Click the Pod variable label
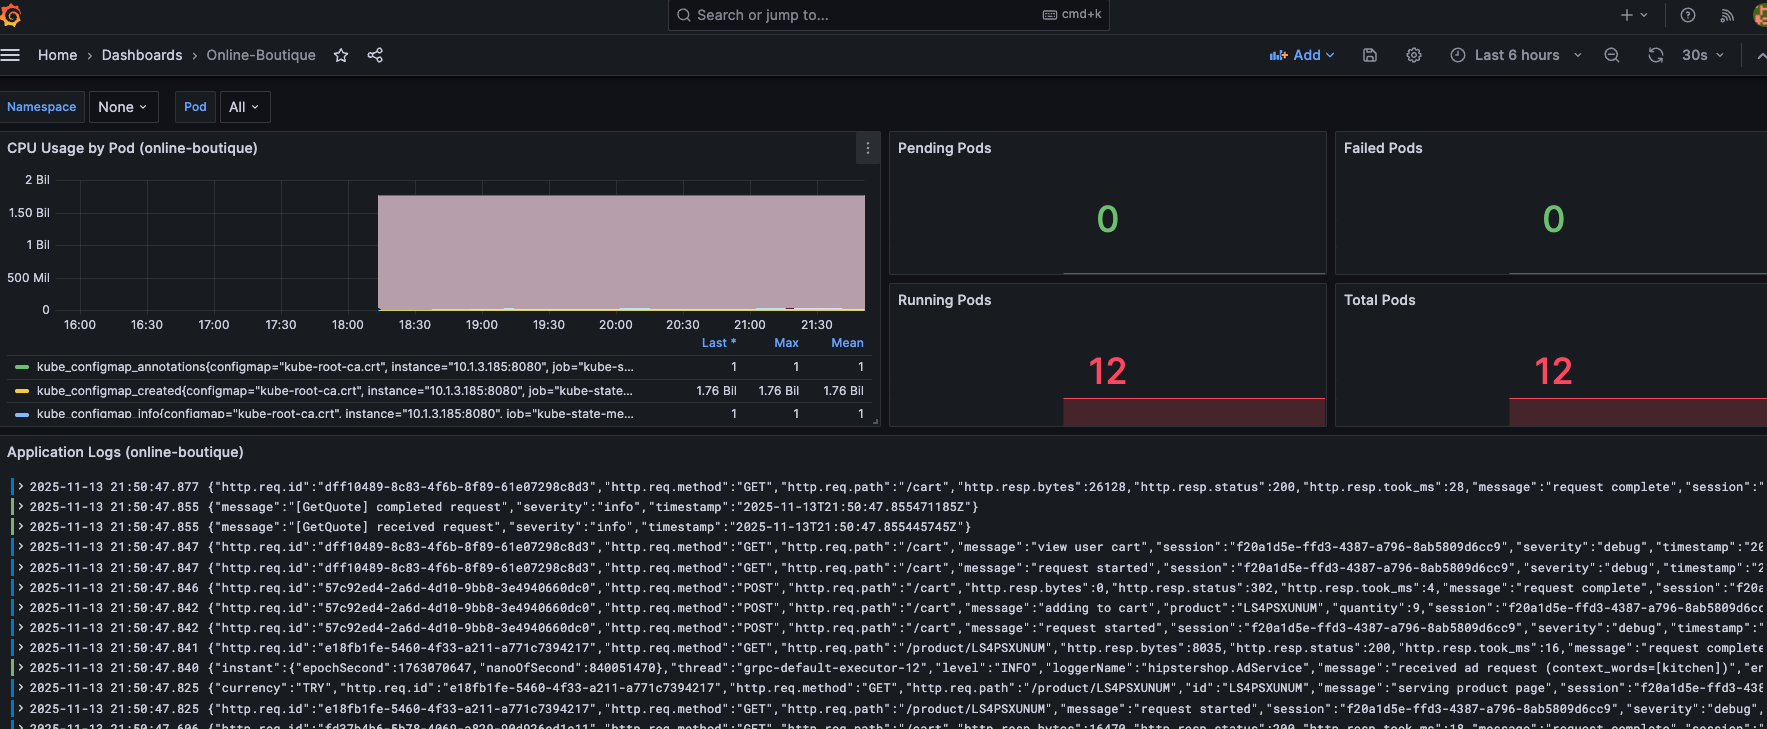Screen dimensions: 1767x729 195,107
